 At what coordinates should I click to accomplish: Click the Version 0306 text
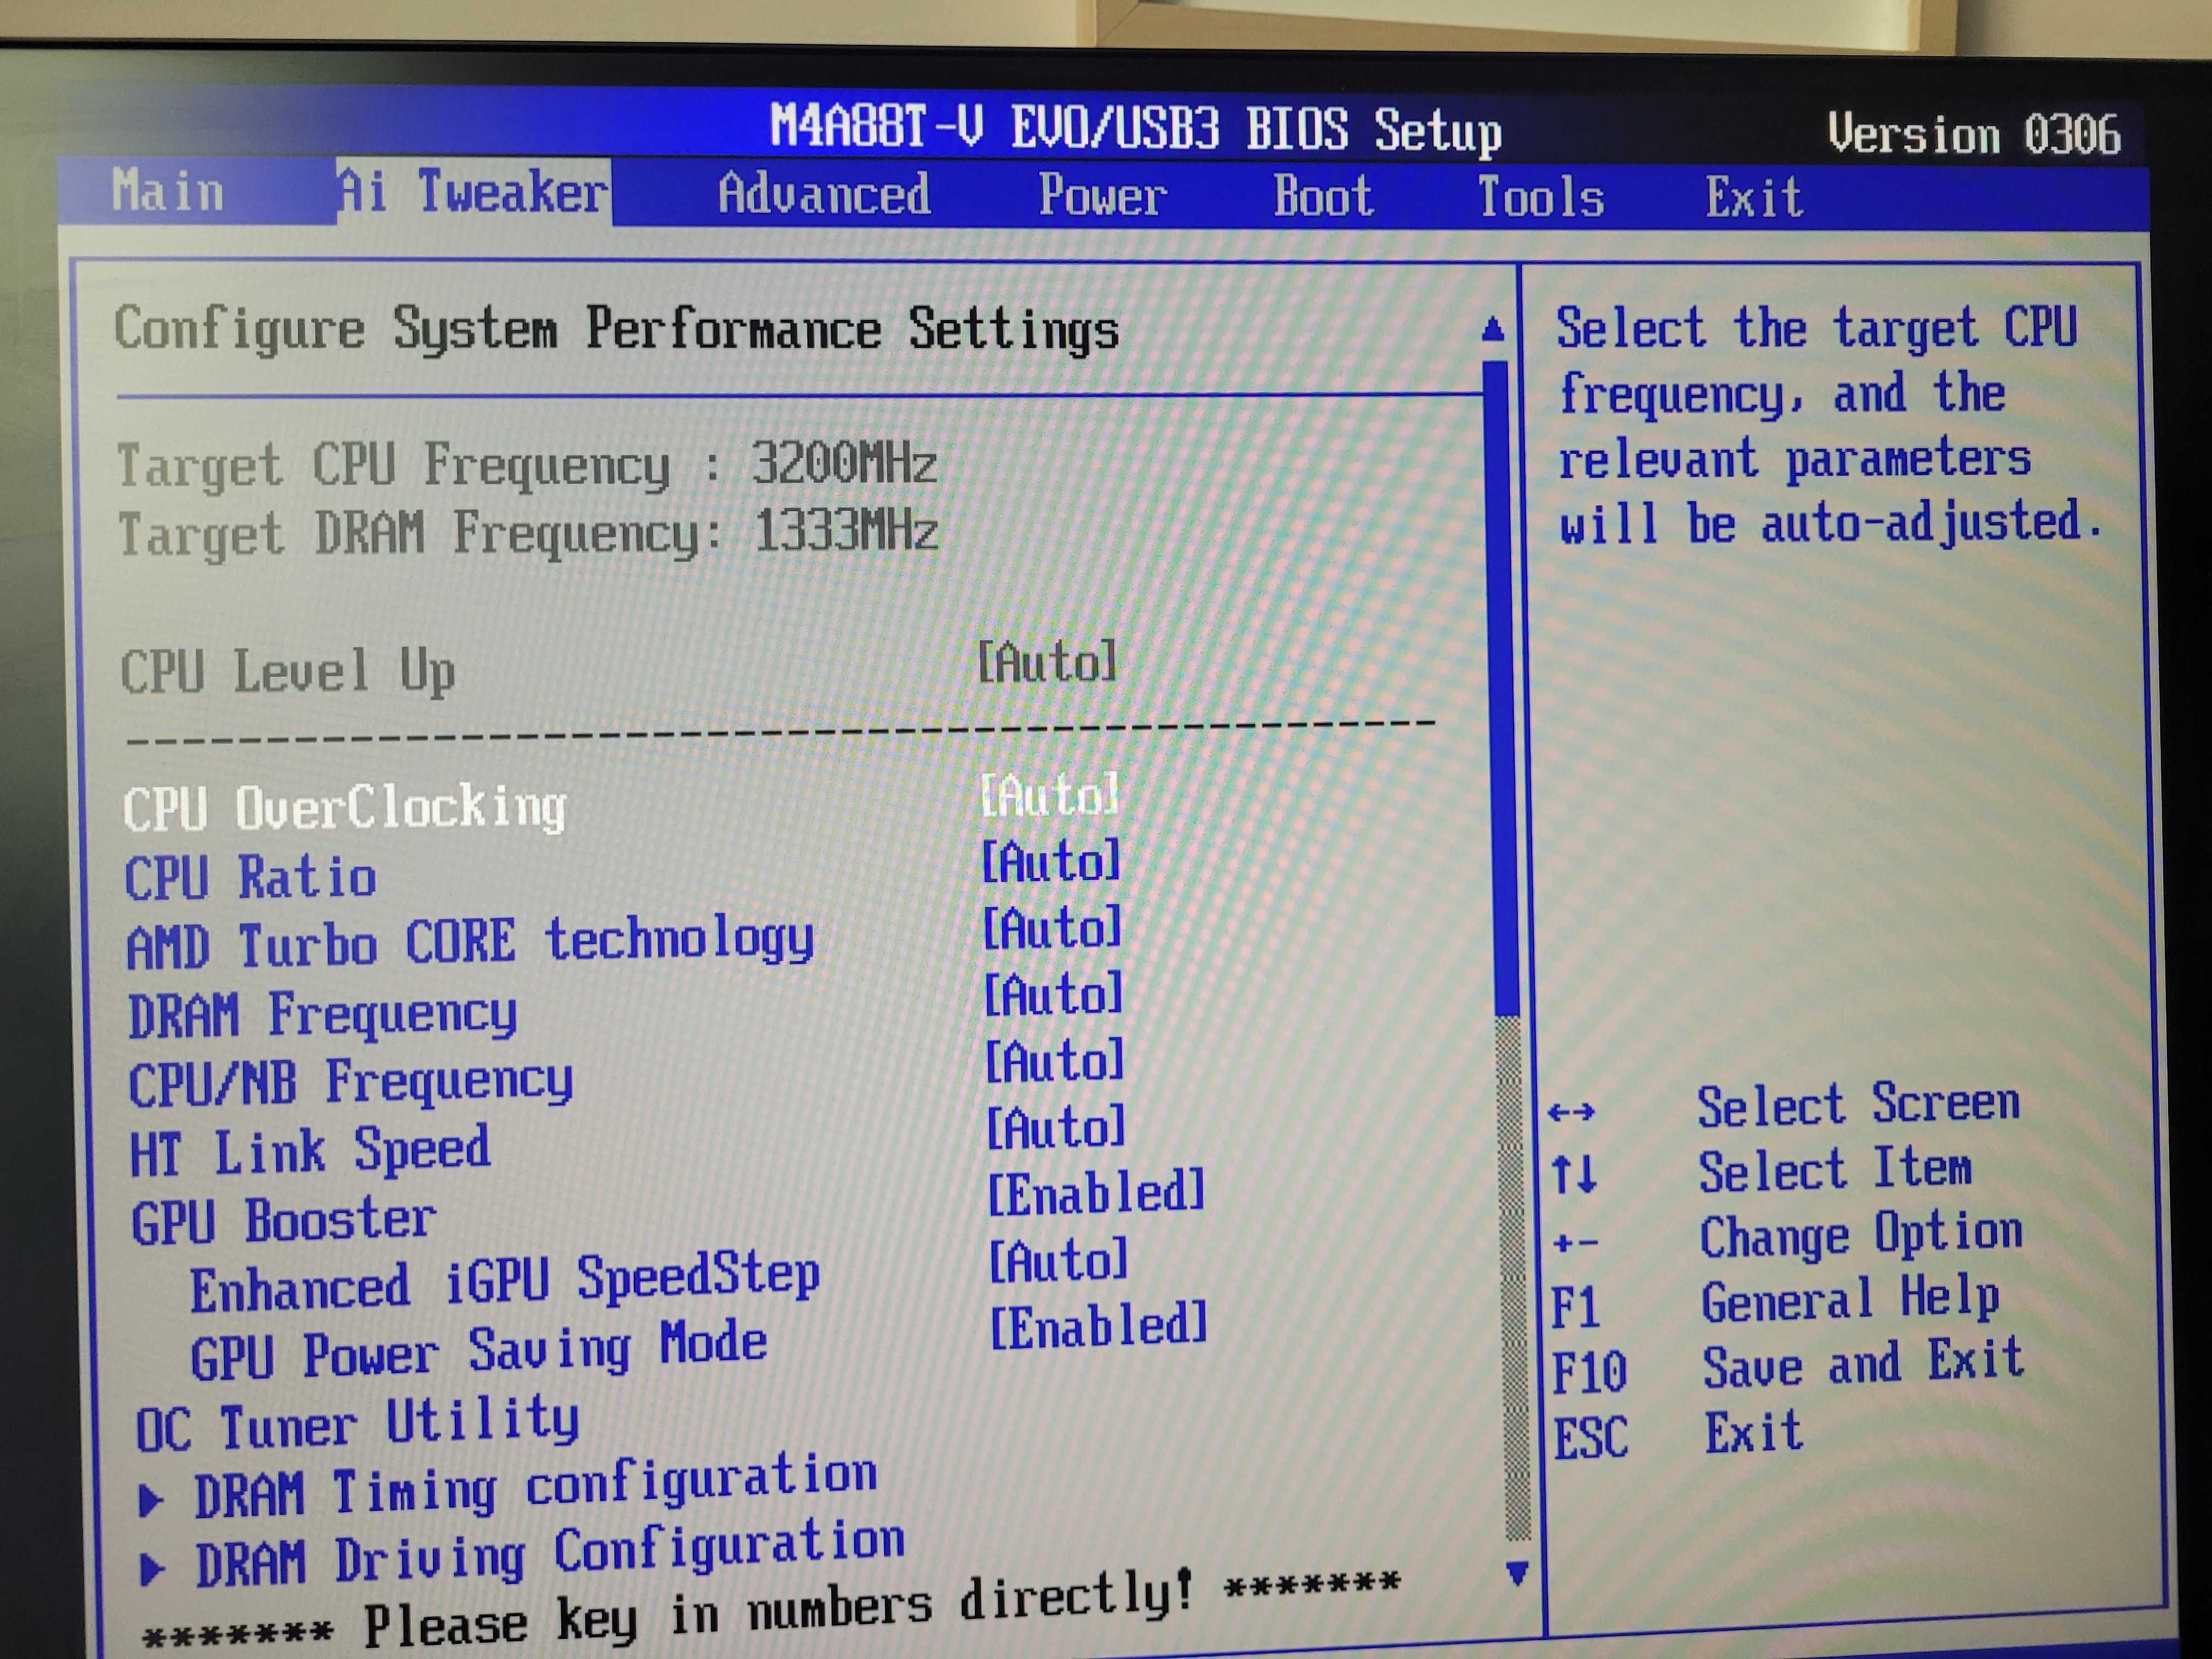pos(1974,134)
